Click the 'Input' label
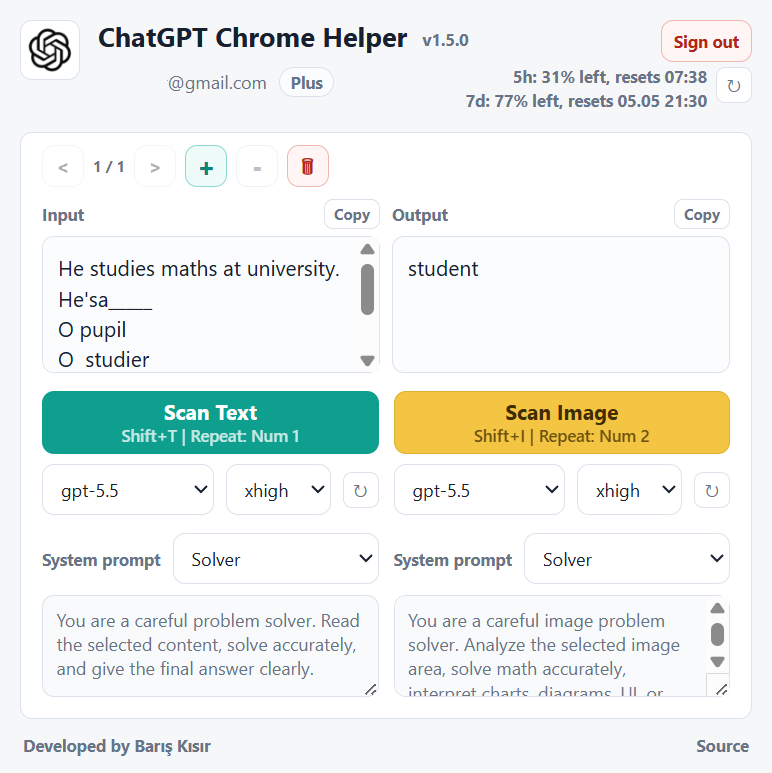Screen dimensions: 772x773 63,215
